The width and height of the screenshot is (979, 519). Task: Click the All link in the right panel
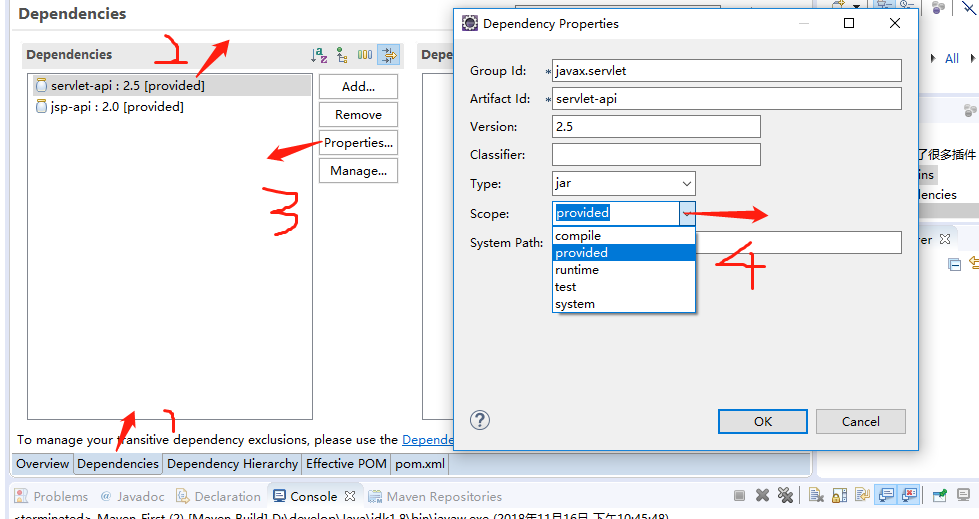click(952, 59)
